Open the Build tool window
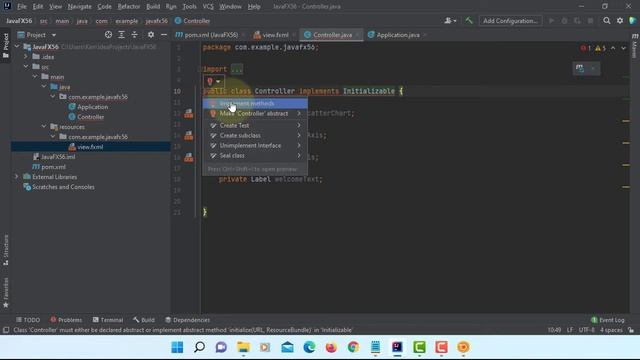This screenshot has width=640, height=360. (144, 320)
